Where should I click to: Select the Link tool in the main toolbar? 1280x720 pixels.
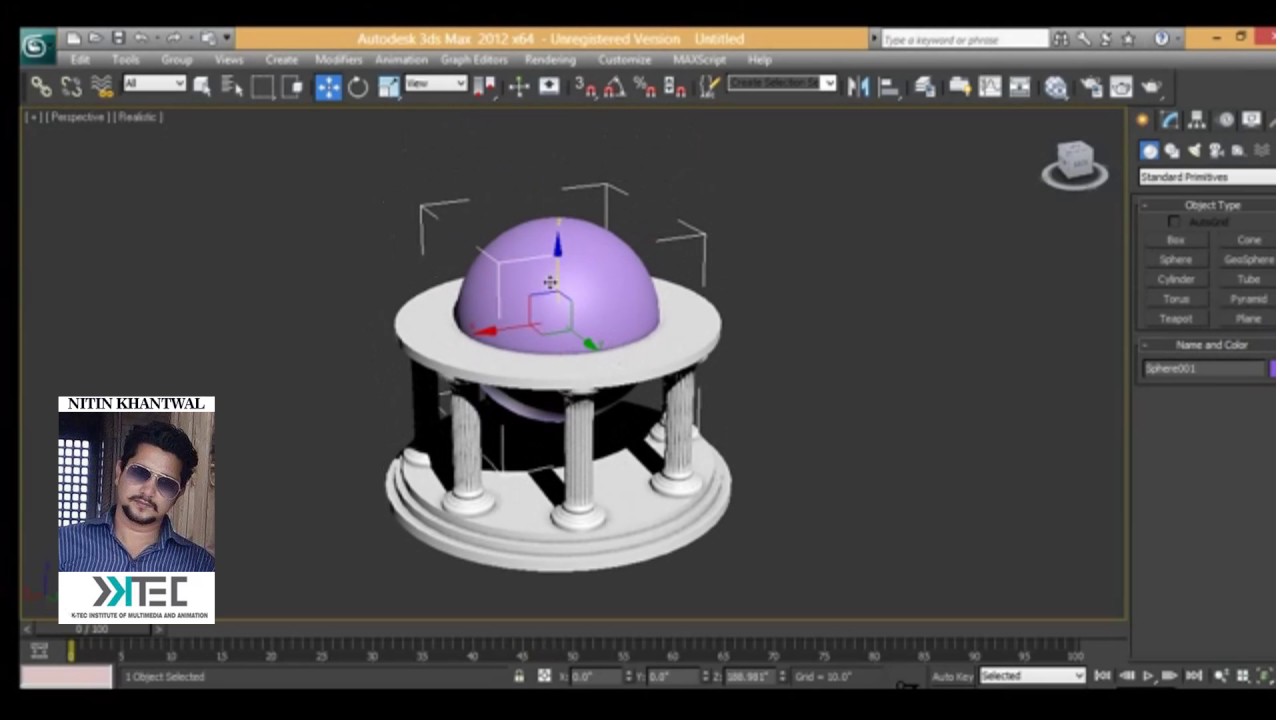pyautogui.click(x=40, y=87)
